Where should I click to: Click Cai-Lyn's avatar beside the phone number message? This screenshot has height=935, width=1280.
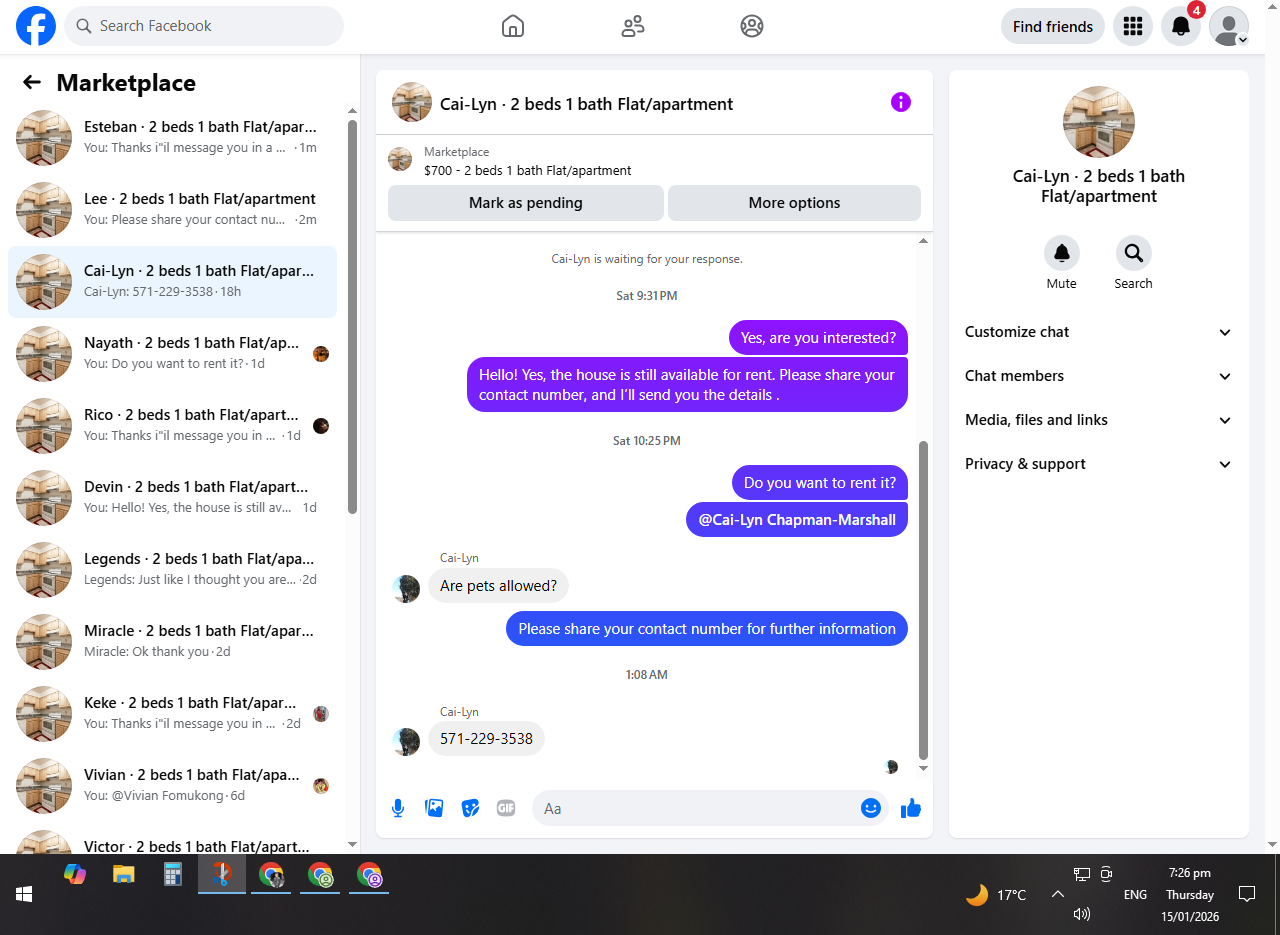point(406,742)
